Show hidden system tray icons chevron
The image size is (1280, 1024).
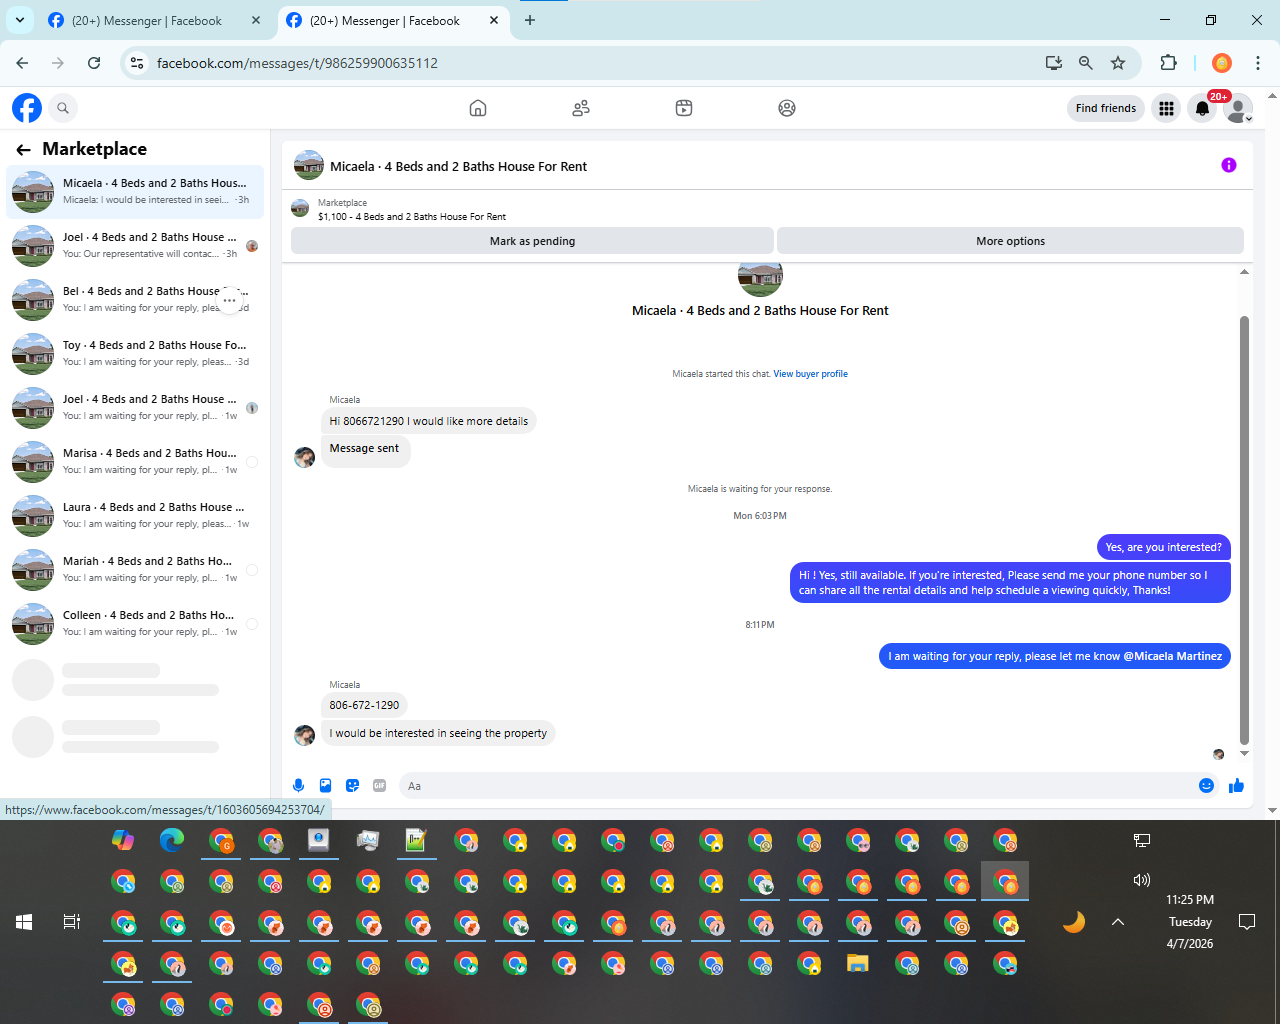pyautogui.click(x=1118, y=922)
